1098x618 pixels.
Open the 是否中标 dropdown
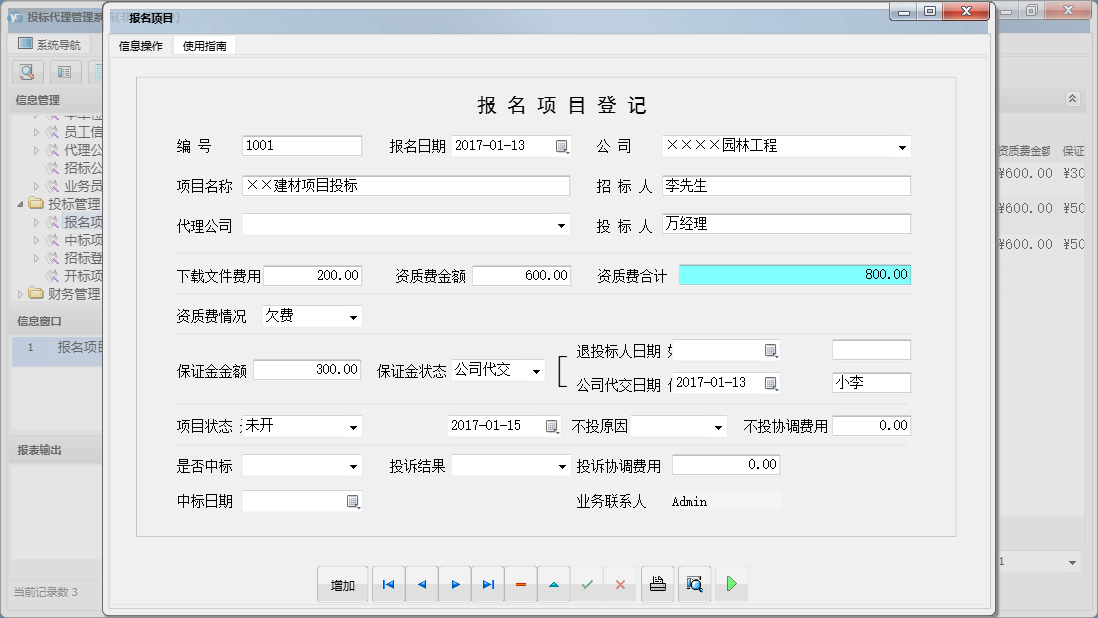pyautogui.click(x=353, y=464)
